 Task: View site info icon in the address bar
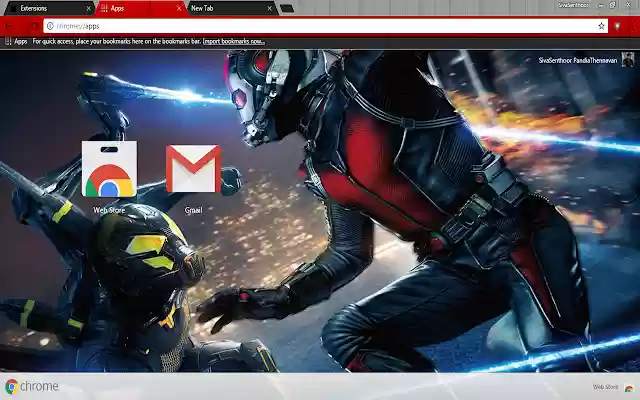(50, 26)
